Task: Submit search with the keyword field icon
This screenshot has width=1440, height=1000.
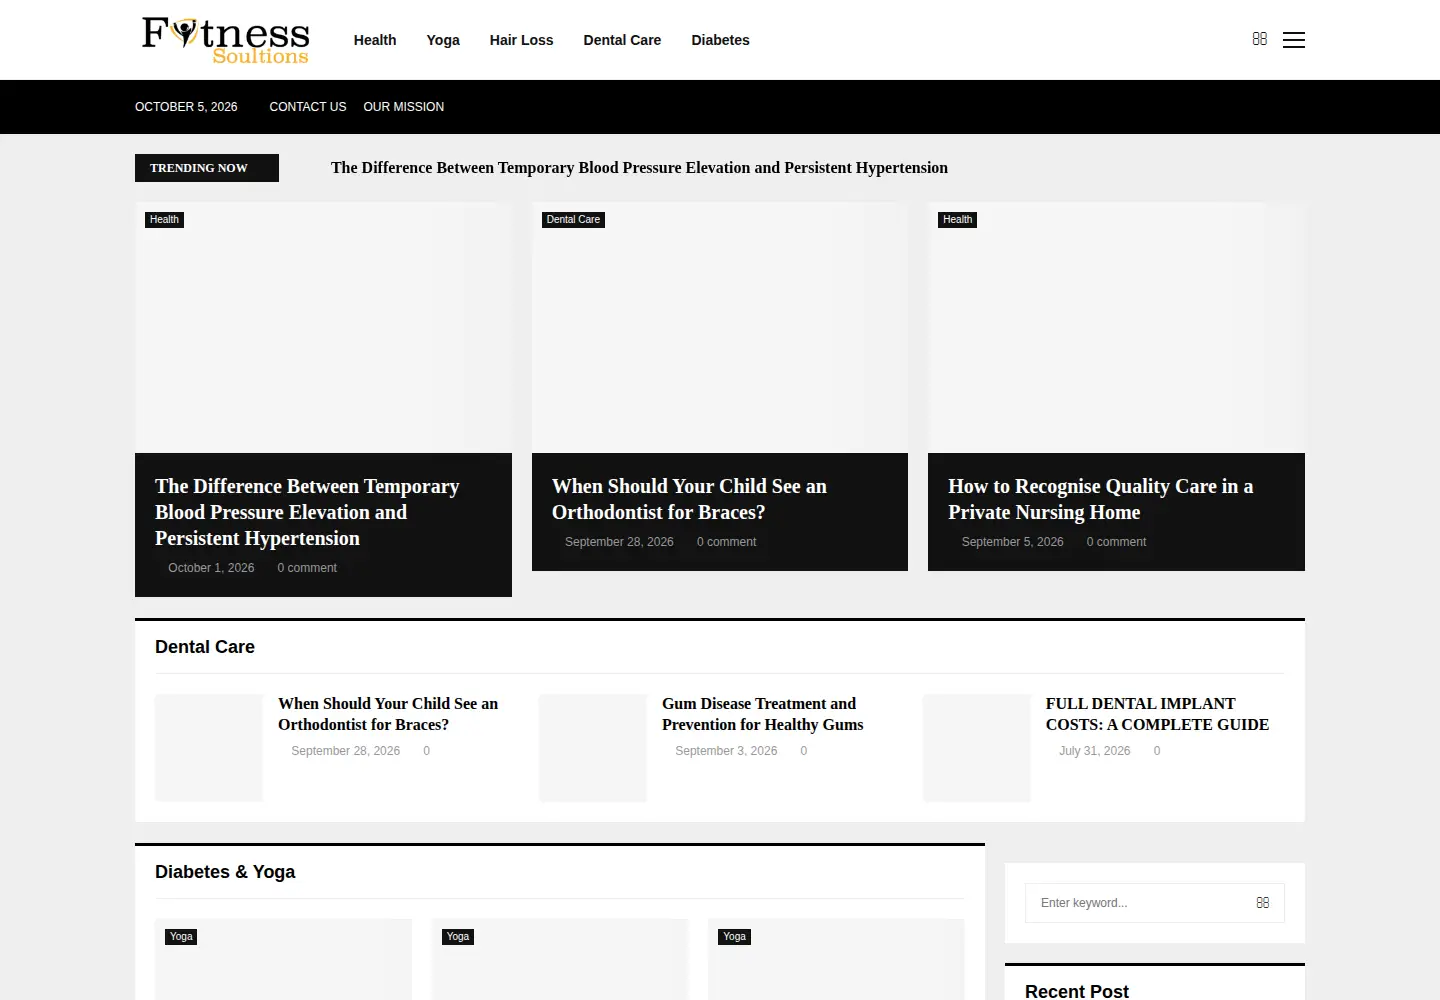Action: pyautogui.click(x=1263, y=902)
